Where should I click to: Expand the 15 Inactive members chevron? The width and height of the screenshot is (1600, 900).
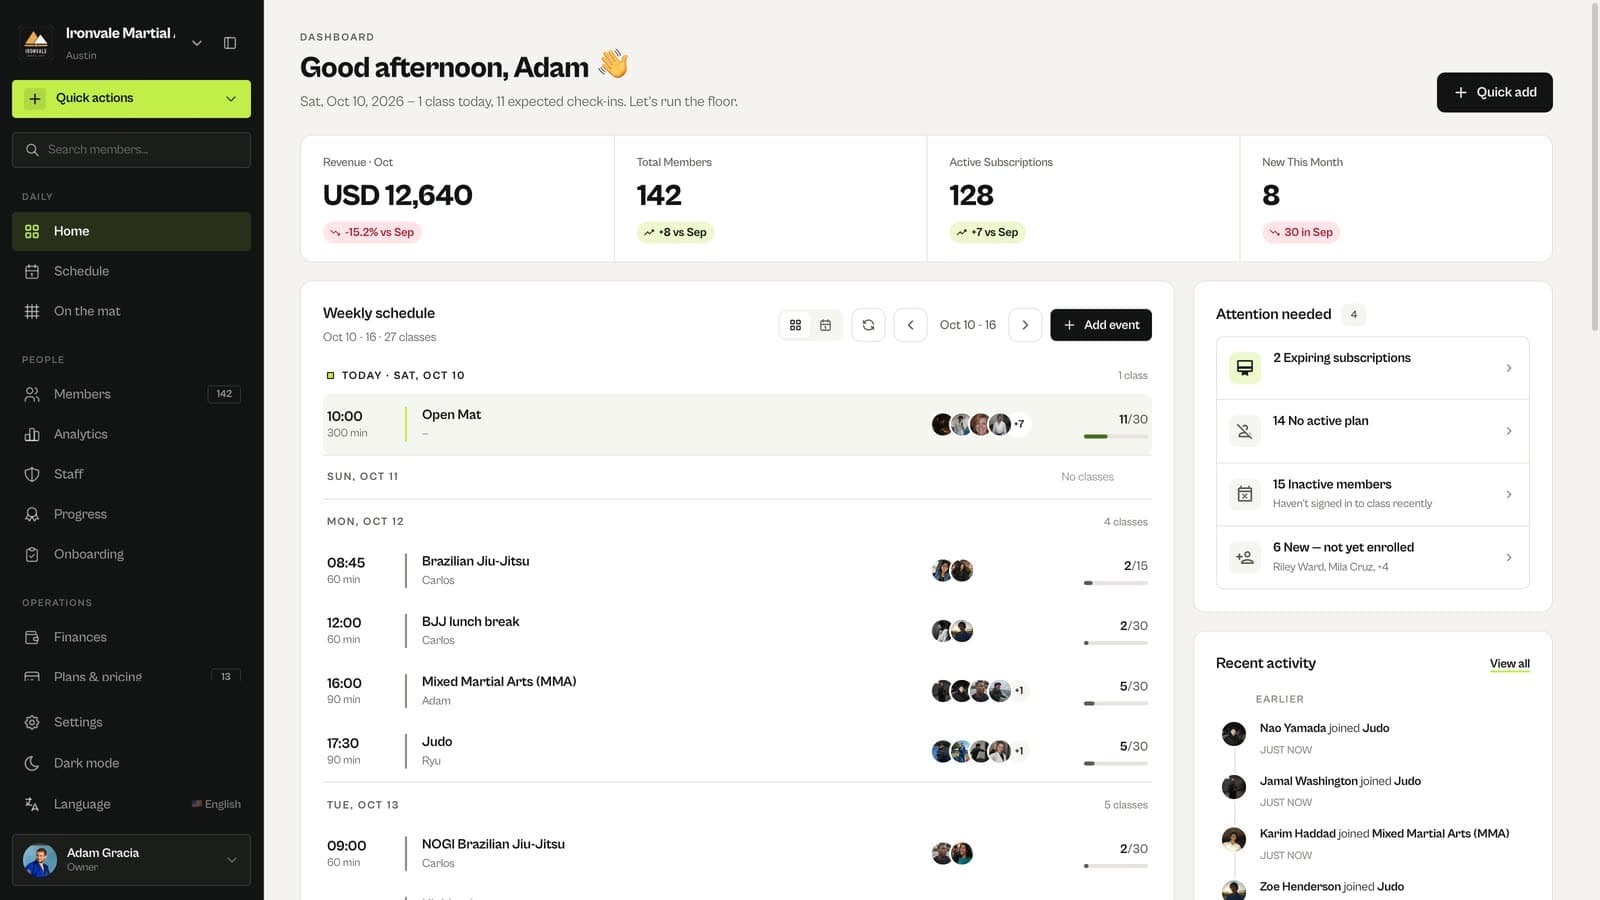click(x=1509, y=494)
